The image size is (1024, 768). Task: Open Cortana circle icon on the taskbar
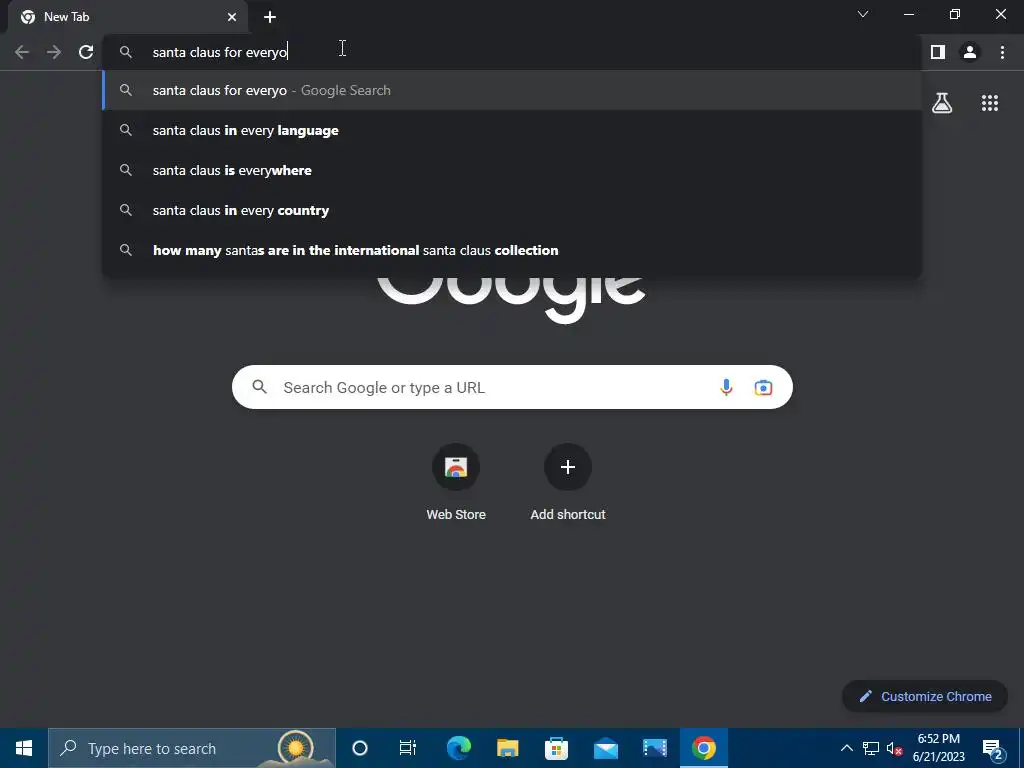tap(360, 748)
